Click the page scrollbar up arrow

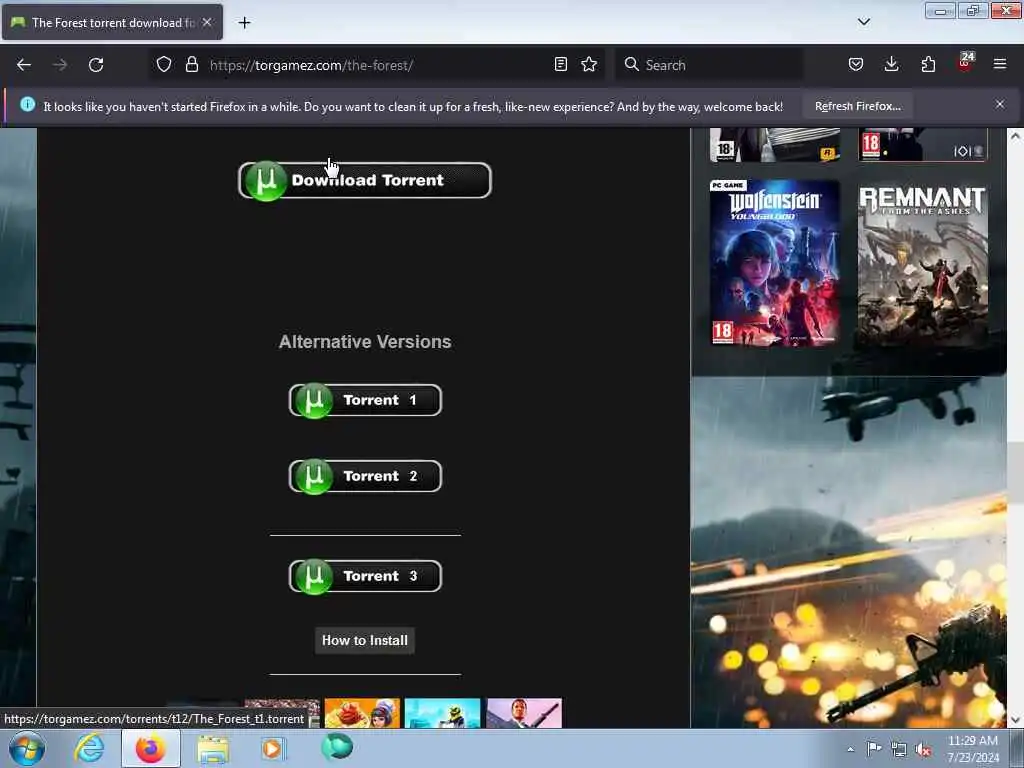click(1015, 136)
